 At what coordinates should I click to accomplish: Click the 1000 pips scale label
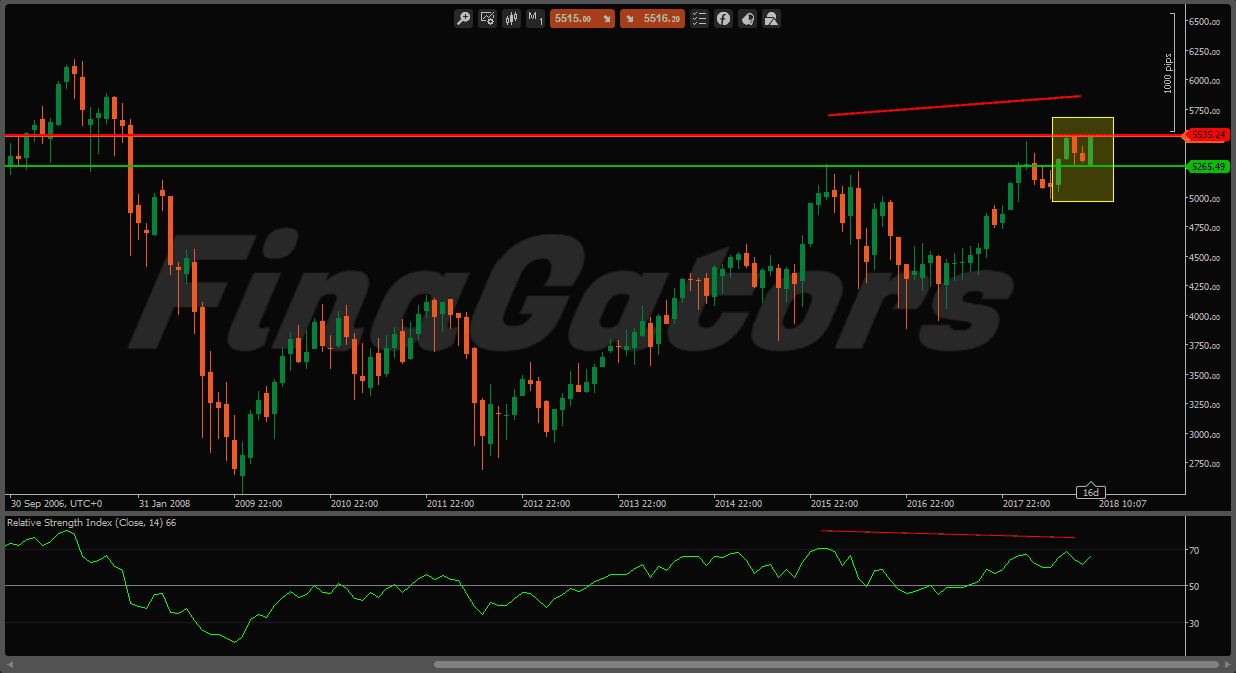[1167, 73]
